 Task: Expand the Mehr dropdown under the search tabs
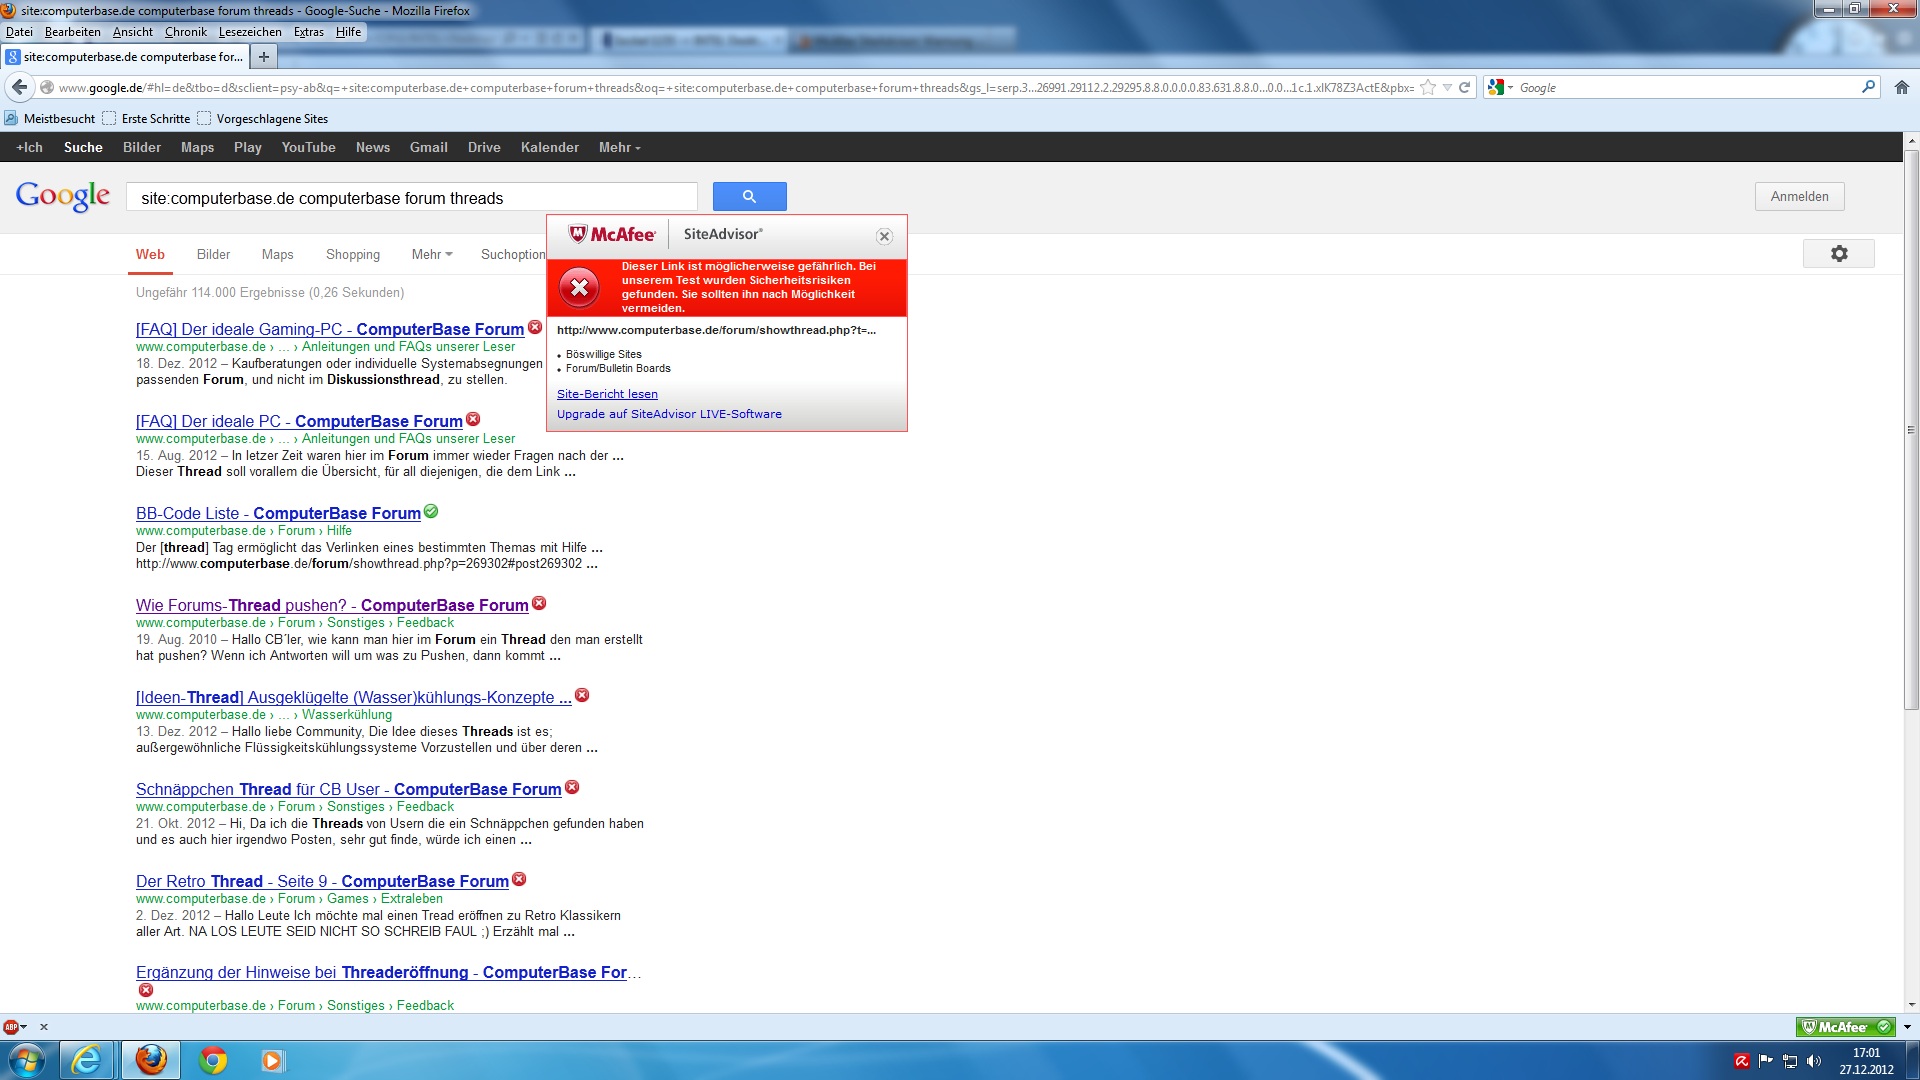click(431, 255)
